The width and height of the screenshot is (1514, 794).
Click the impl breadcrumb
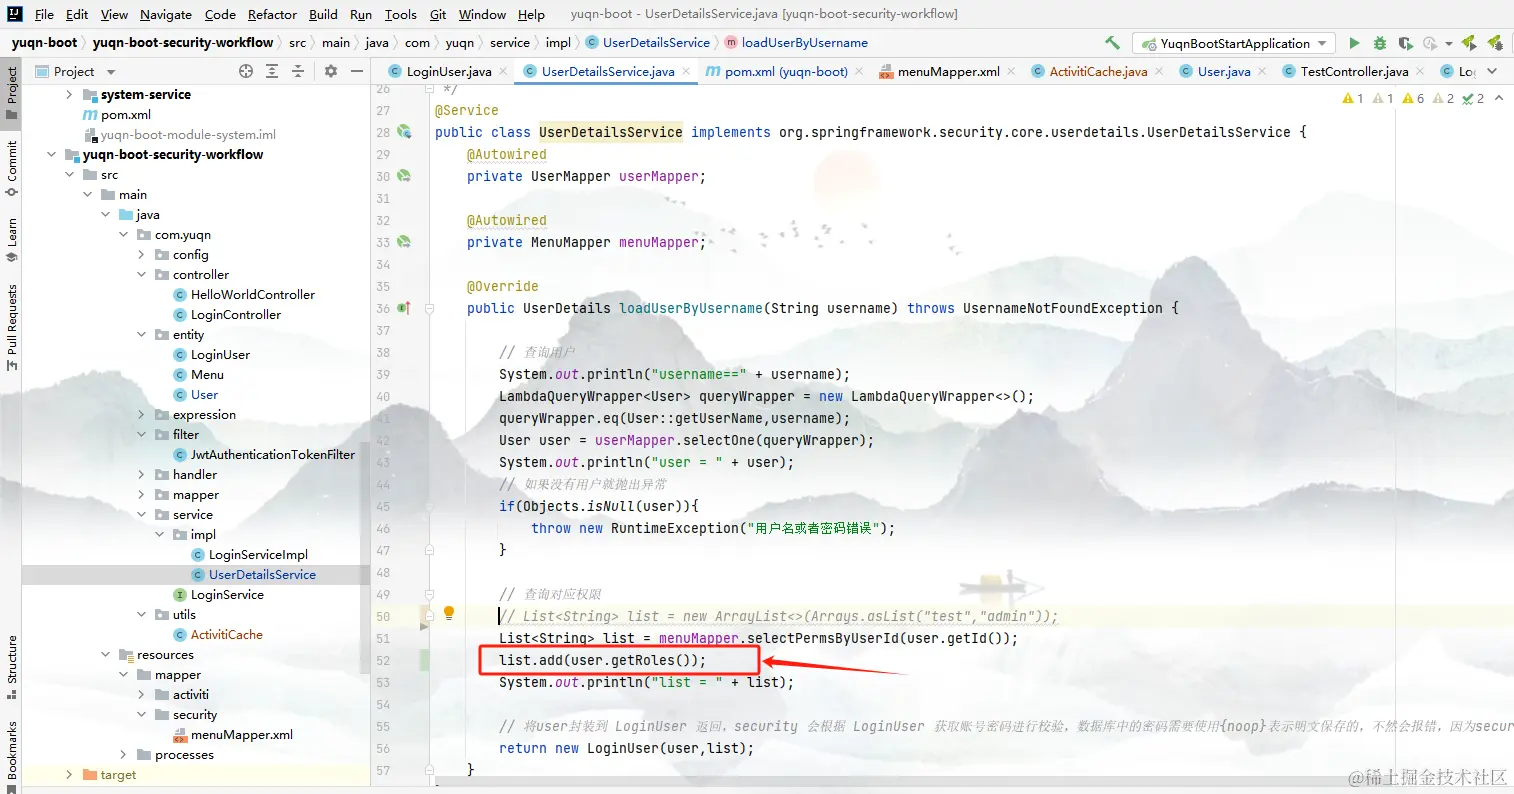[558, 42]
